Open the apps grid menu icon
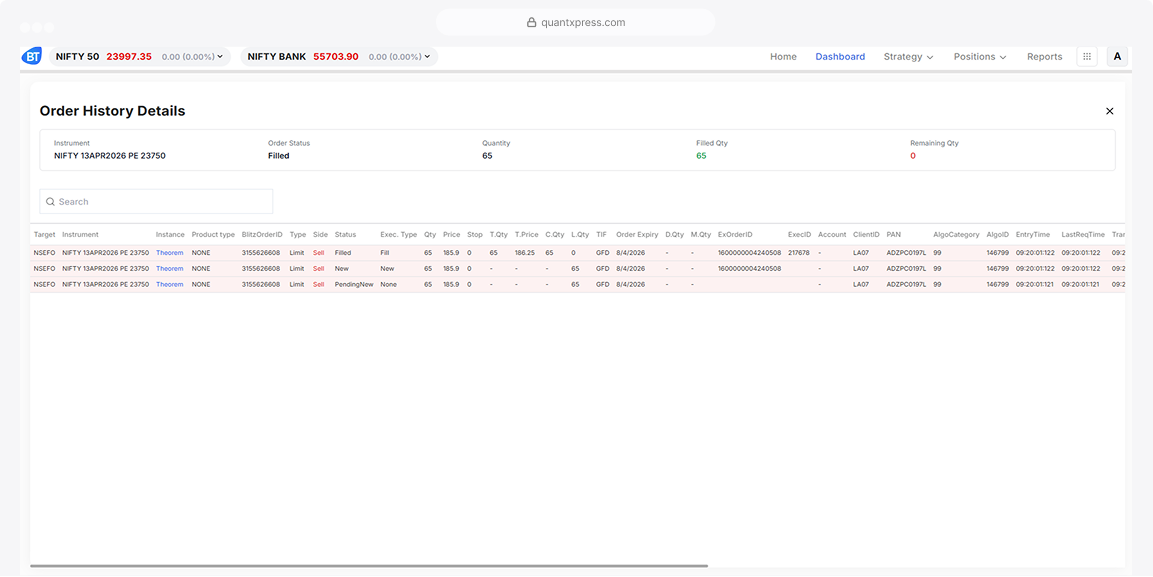Viewport: 1153px width, 577px height. 1087,57
